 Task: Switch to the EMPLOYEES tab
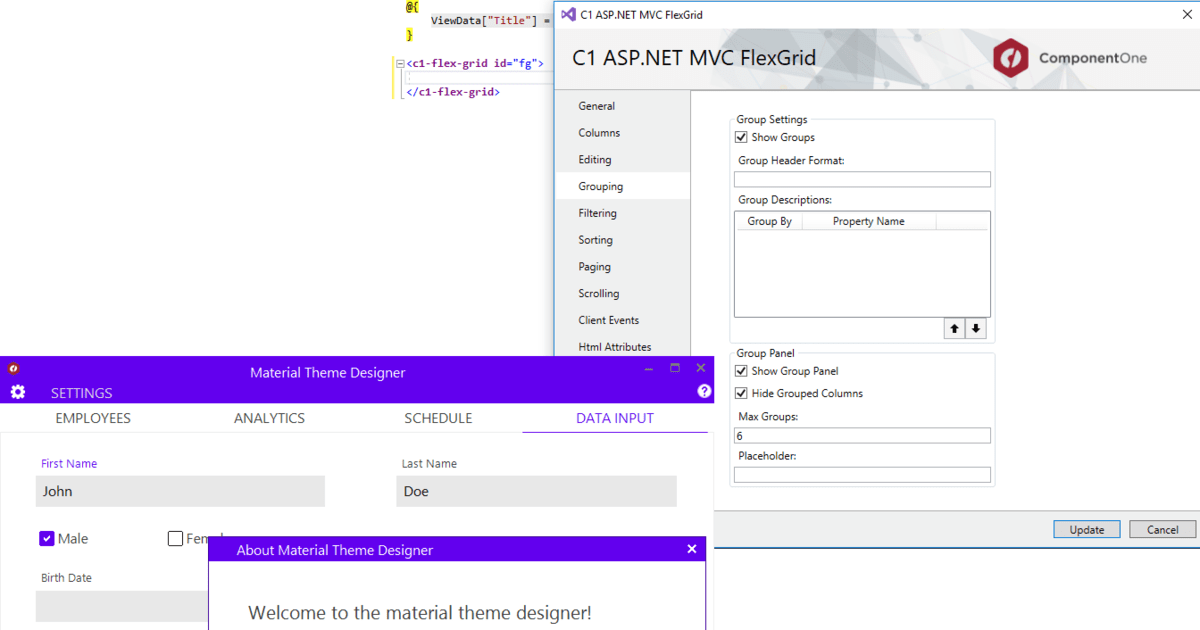point(92,418)
